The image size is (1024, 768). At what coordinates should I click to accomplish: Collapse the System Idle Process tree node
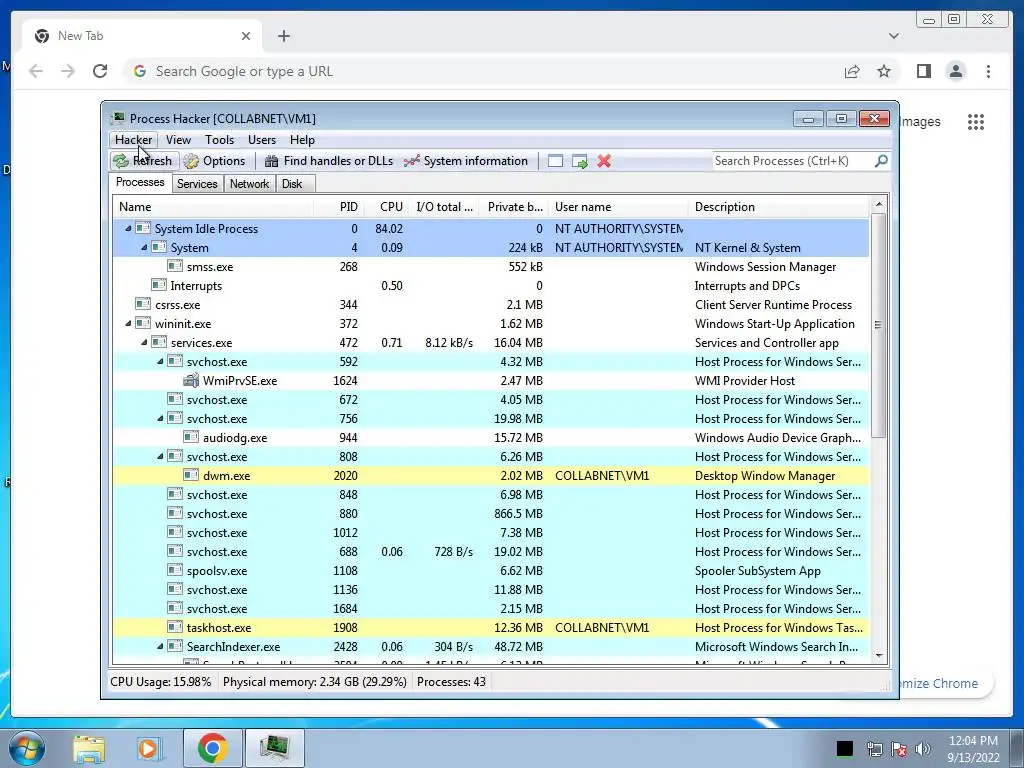(128, 228)
